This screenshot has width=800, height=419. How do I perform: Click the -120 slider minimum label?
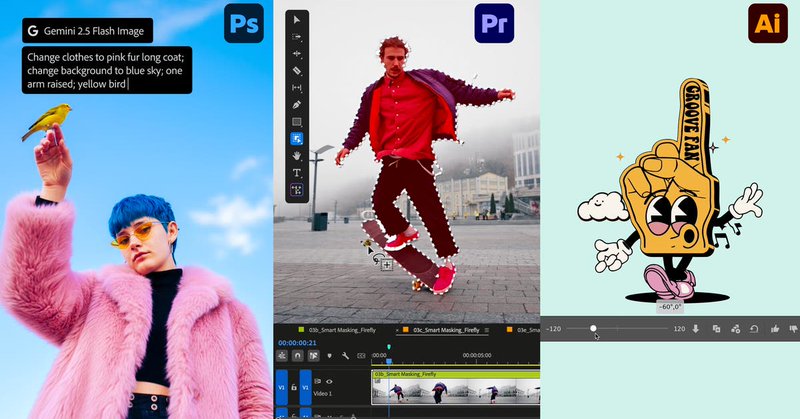click(554, 329)
